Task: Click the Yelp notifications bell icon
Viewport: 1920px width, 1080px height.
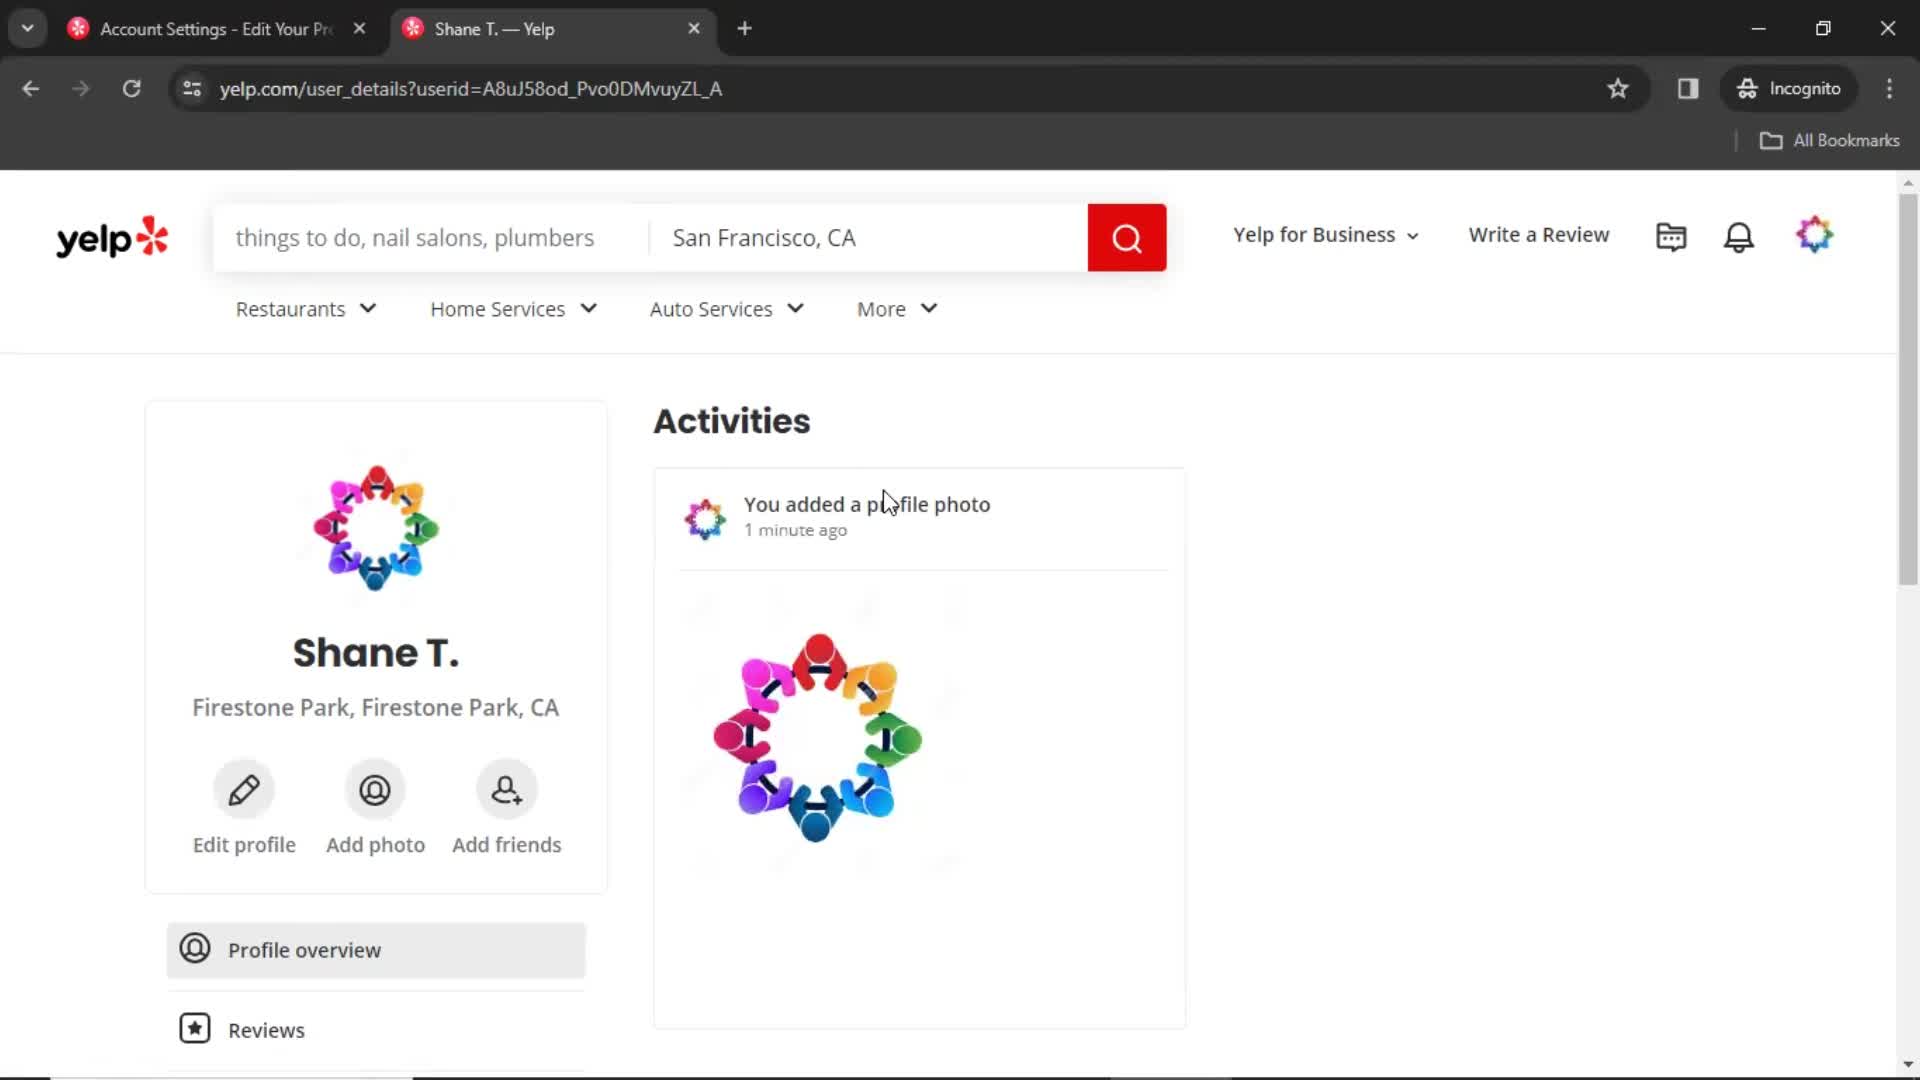Action: 1739,235
